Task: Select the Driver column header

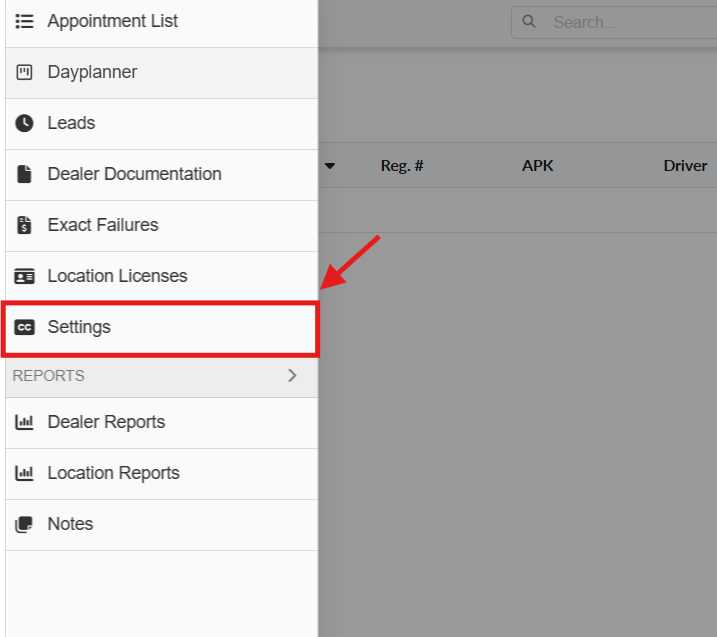Action: (685, 166)
